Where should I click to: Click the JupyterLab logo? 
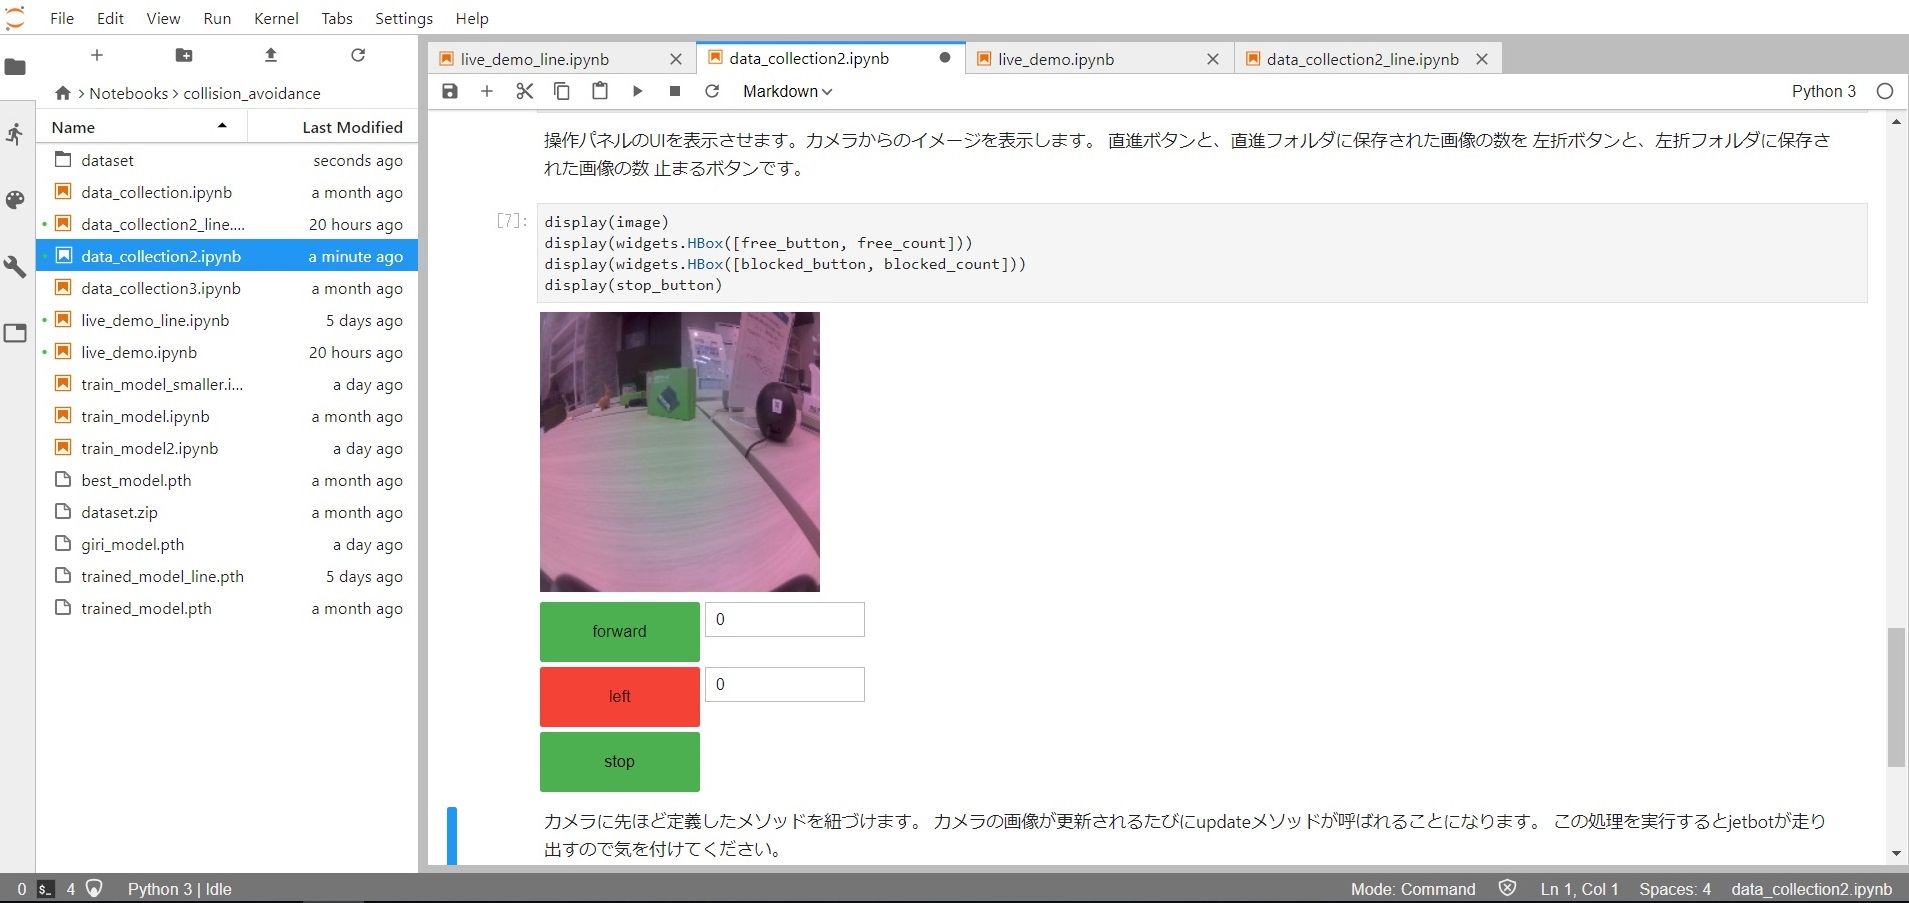[15, 18]
